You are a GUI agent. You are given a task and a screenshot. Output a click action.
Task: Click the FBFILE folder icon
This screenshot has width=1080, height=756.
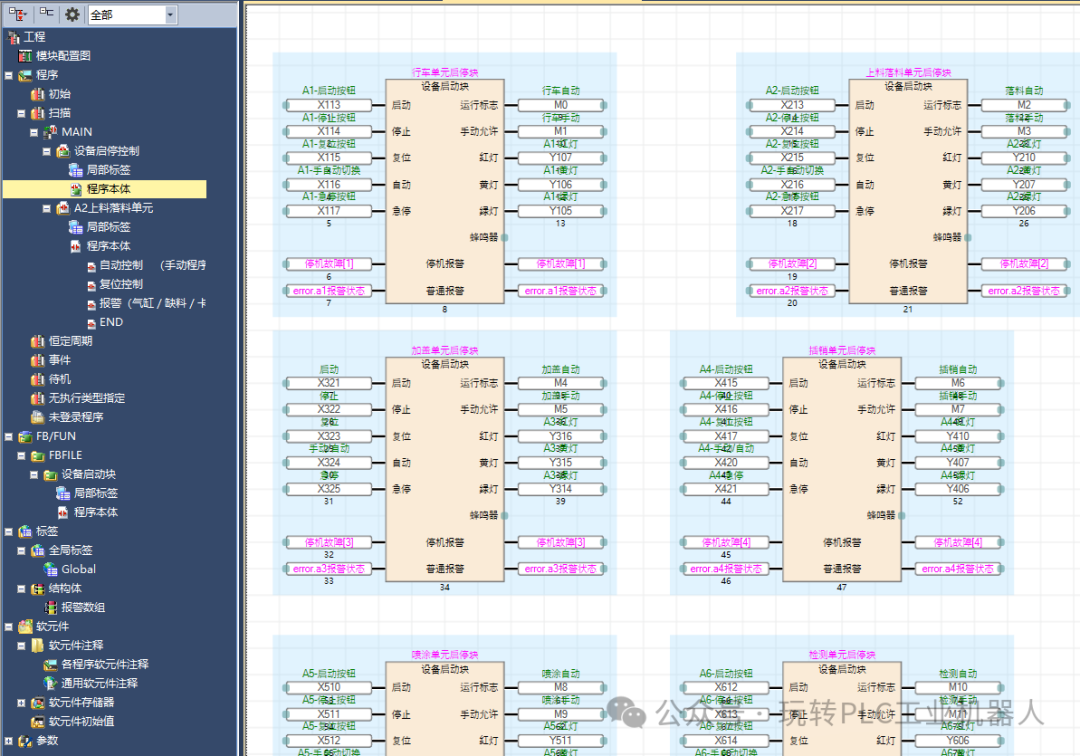point(38,455)
